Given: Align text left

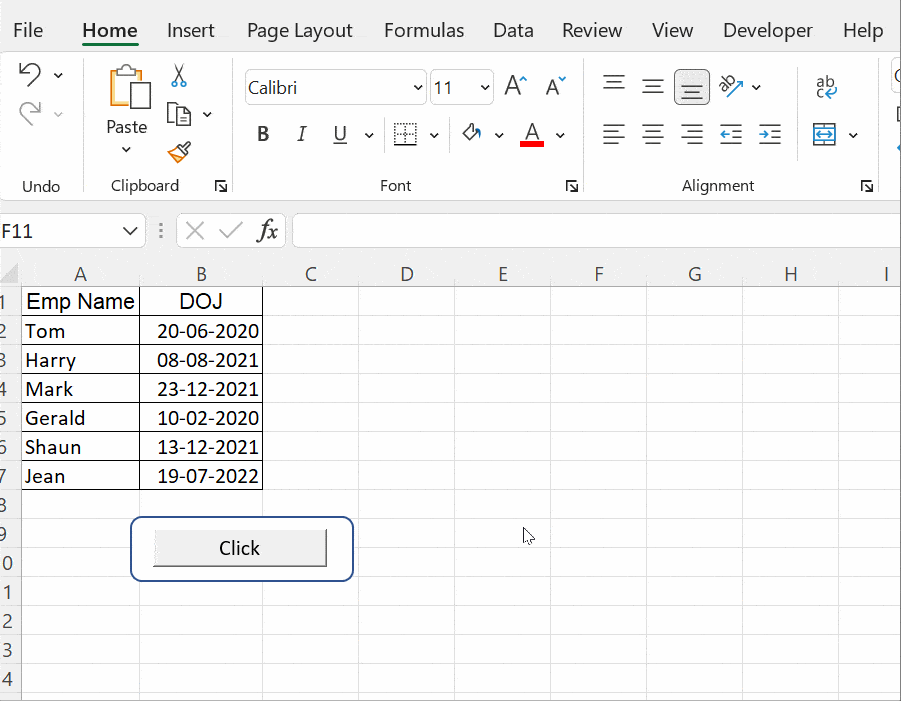Looking at the screenshot, I should click(614, 134).
